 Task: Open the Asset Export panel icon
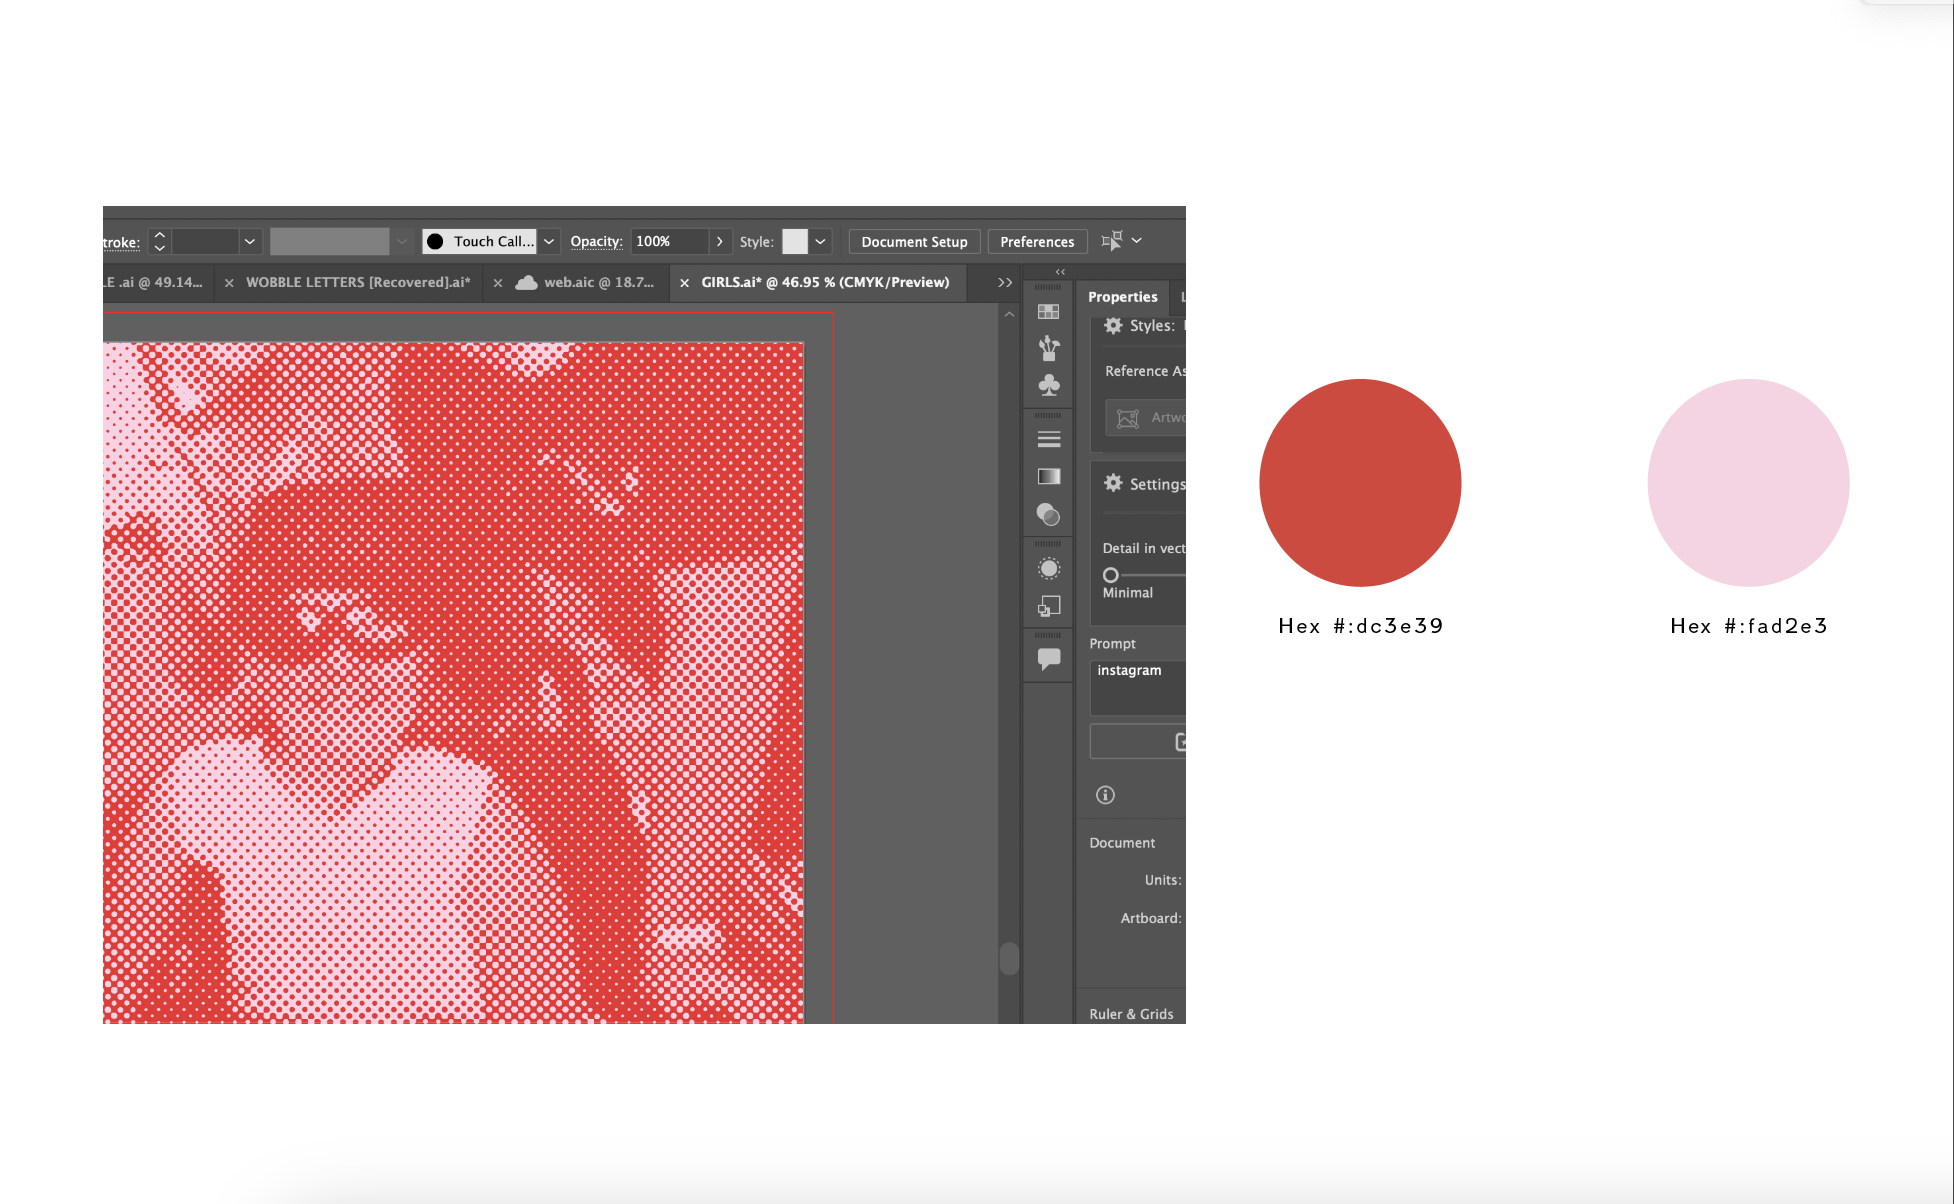tap(1048, 606)
